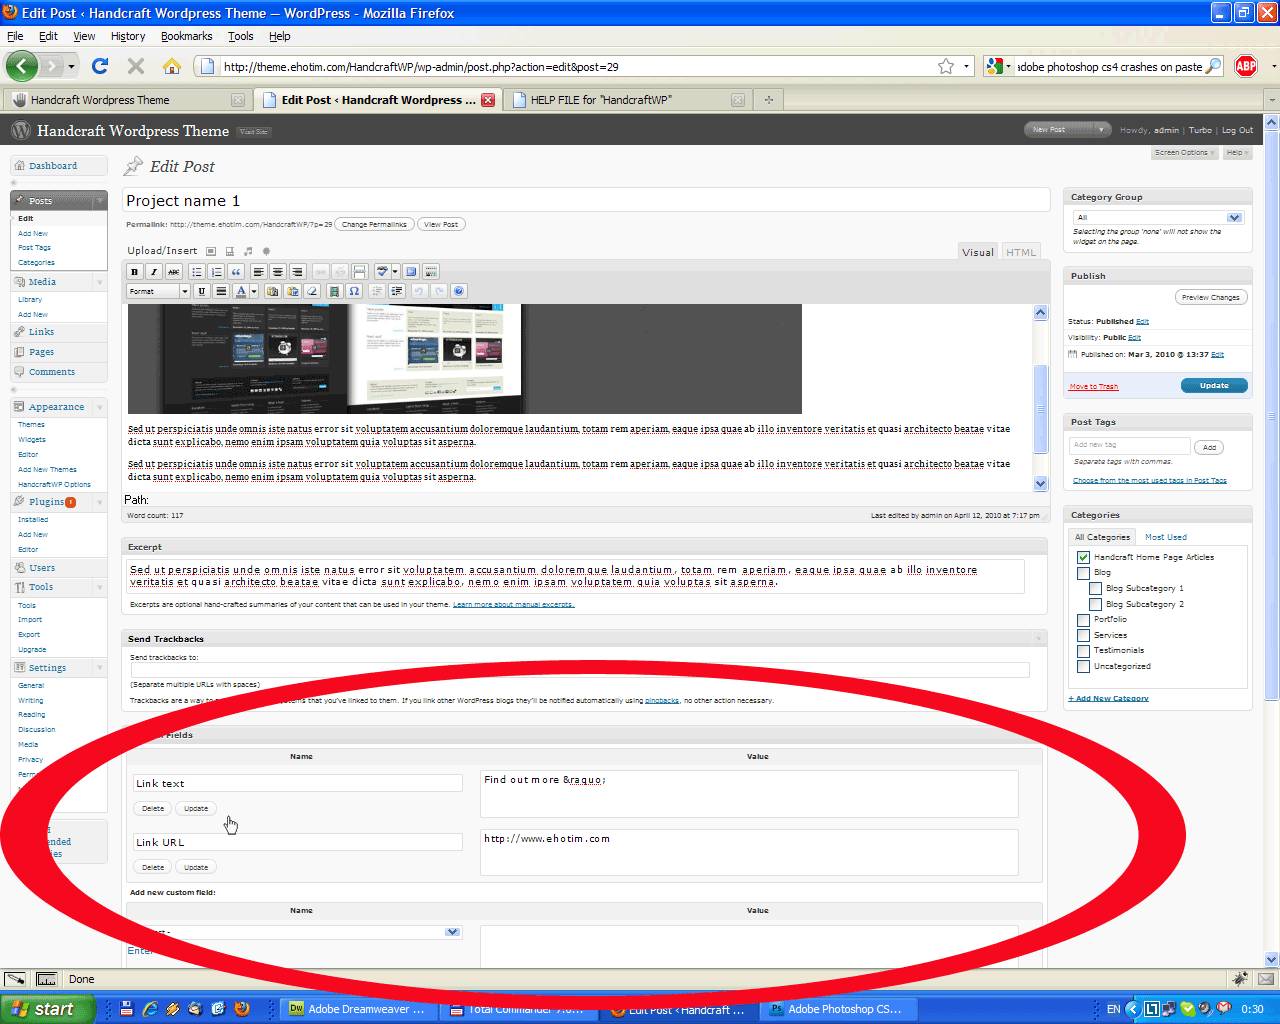The height and width of the screenshot is (1024, 1280).
Task: Open the Category Group dropdown
Action: (x=1157, y=217)
